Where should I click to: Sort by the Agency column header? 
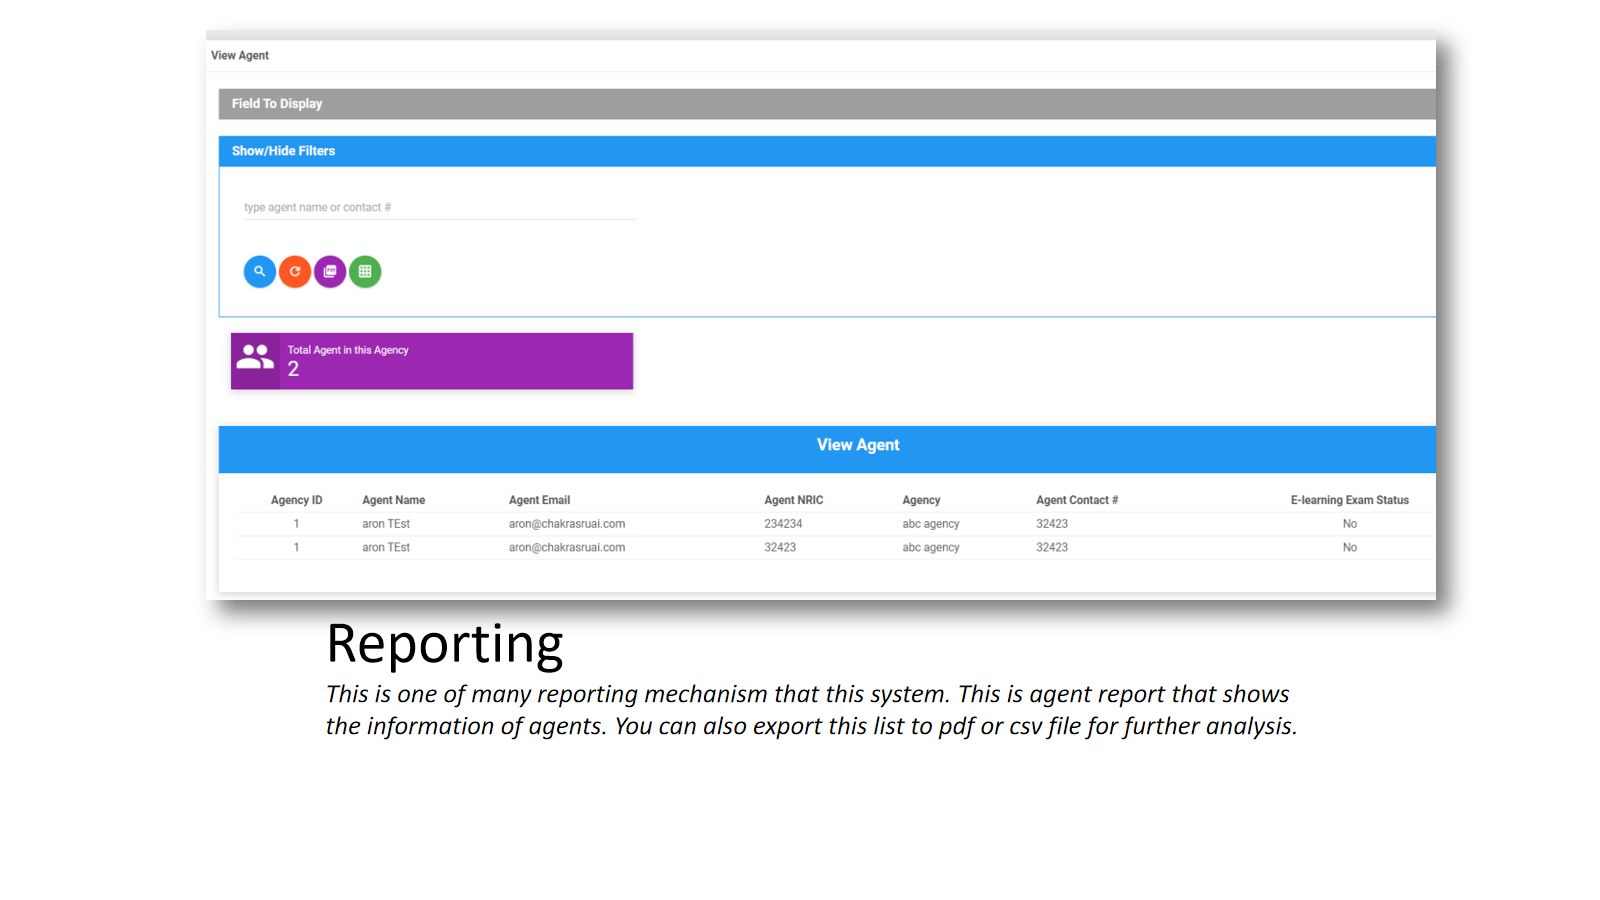click(x=921, y=500)
